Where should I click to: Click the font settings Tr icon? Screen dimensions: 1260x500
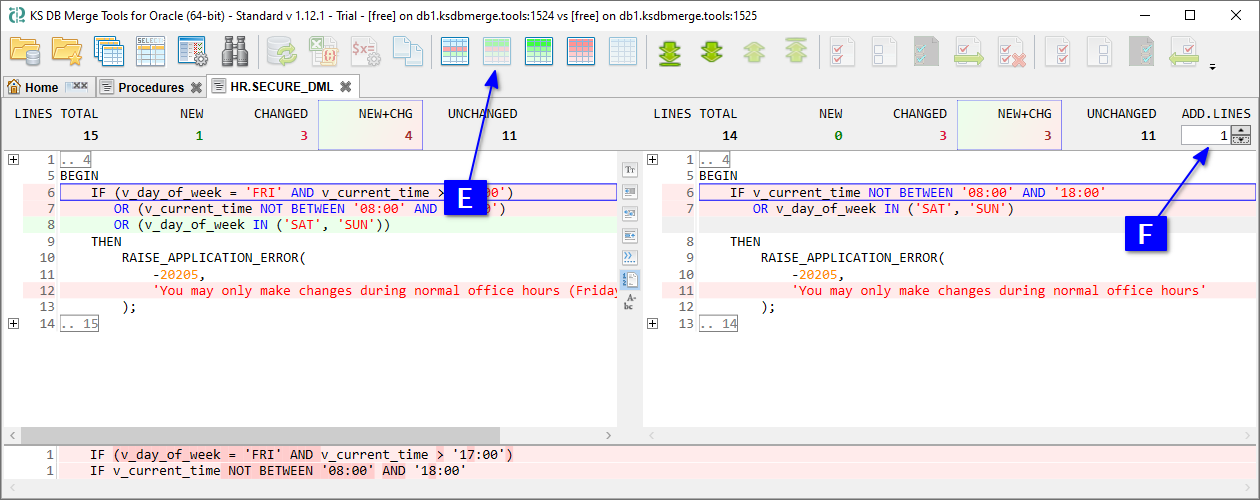click(630, 170)
